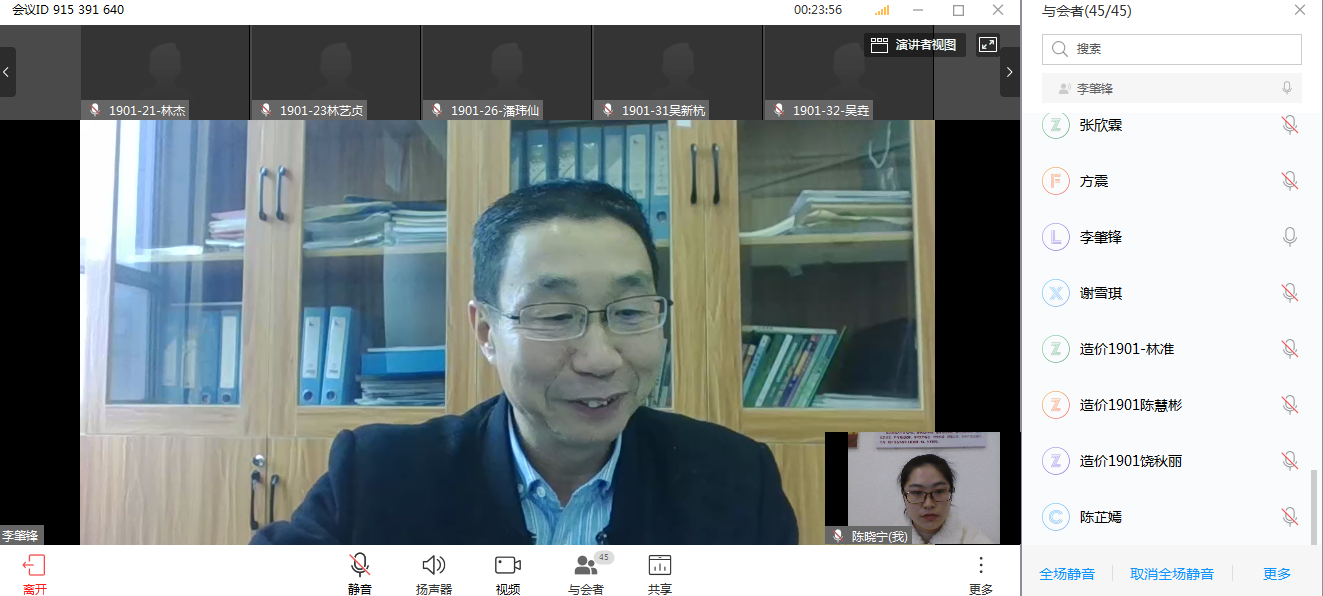Toggle microphone icon beside 李肇锋 in list
The width and height of the screenshot is (1323, 596).
(1290, 237)
